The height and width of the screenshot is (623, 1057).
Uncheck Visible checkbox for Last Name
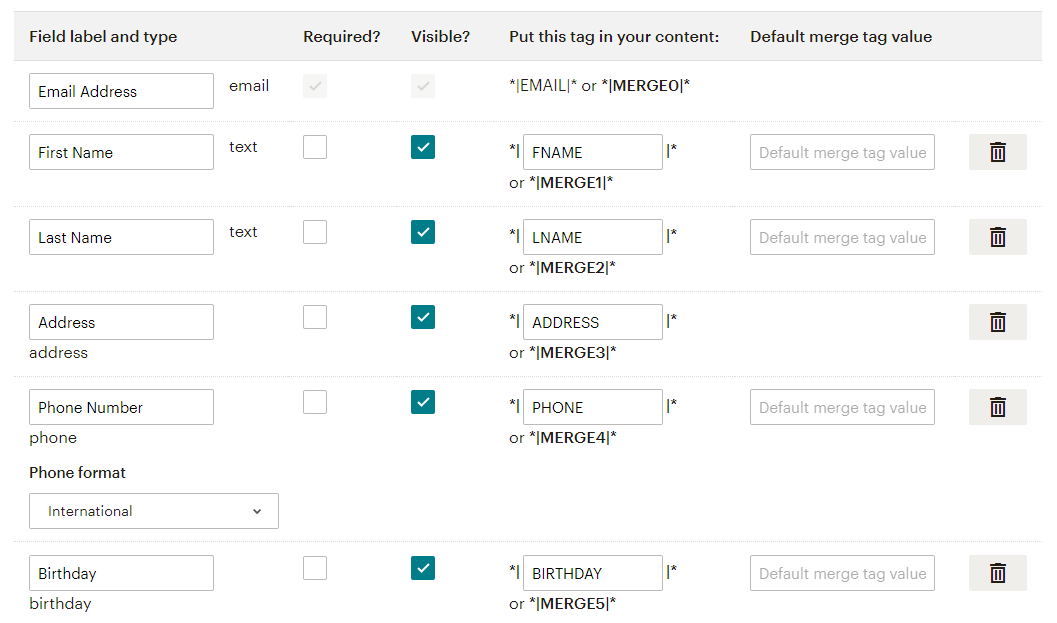[x=423, y=232]
